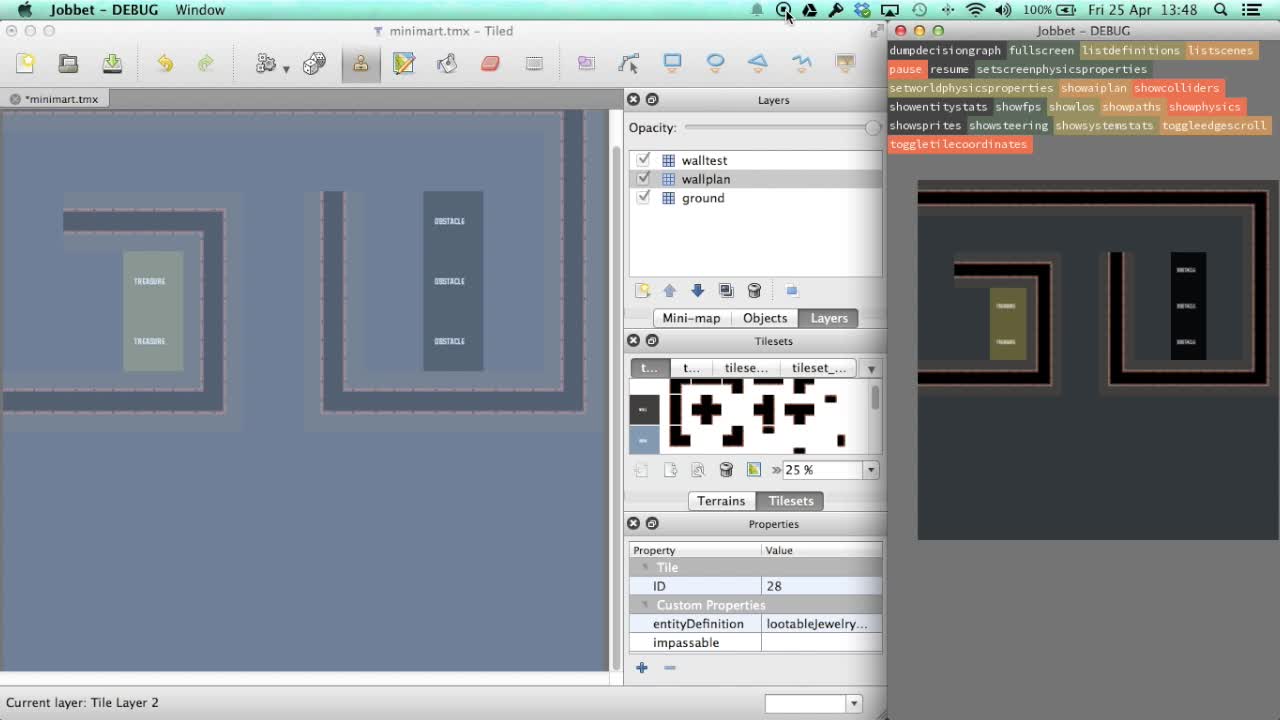1280x720 pixels.
Task: Toggle the wallplan layer checkbox
Action: (x=643, y=179)
